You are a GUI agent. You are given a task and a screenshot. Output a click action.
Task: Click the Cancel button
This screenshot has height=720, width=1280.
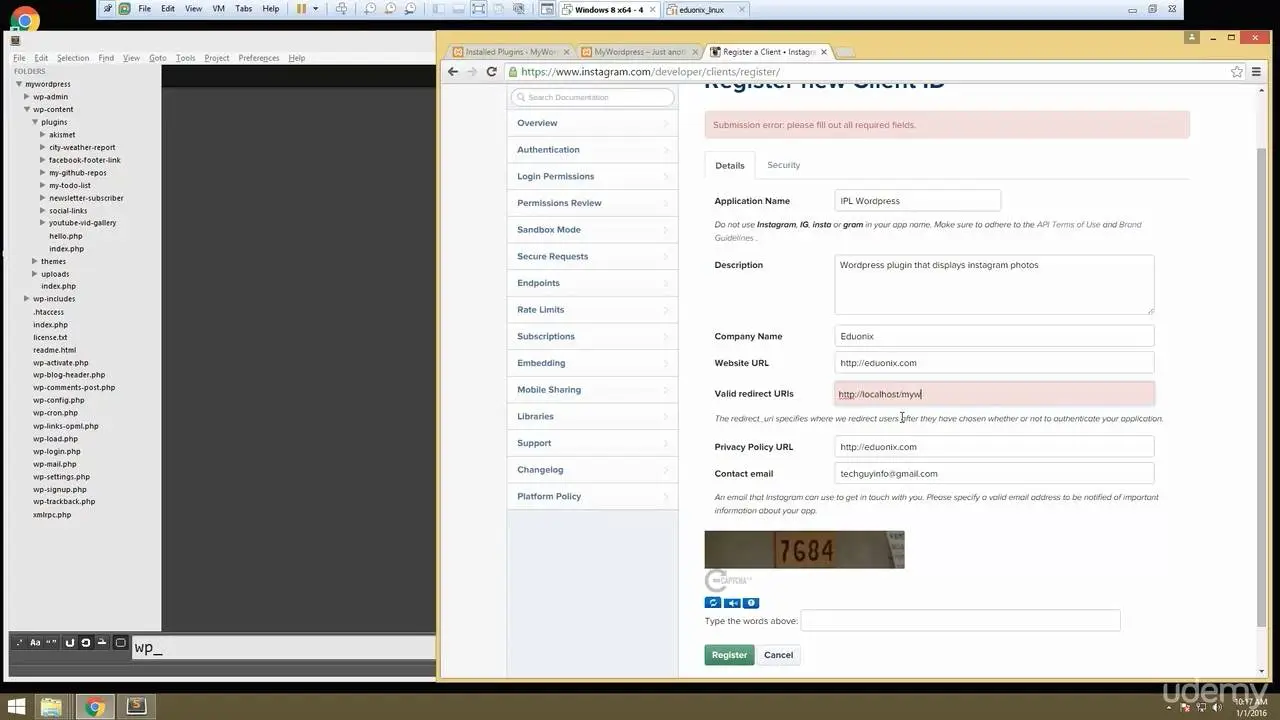pos(778,655)
